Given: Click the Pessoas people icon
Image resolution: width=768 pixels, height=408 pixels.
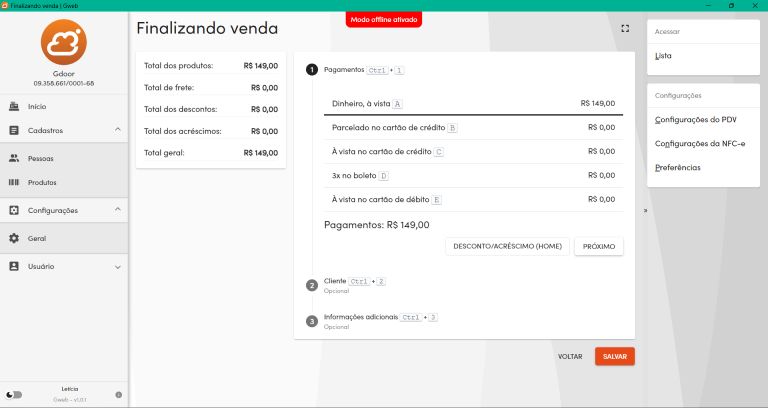Looking at the screenshot, I should point(14,158).
